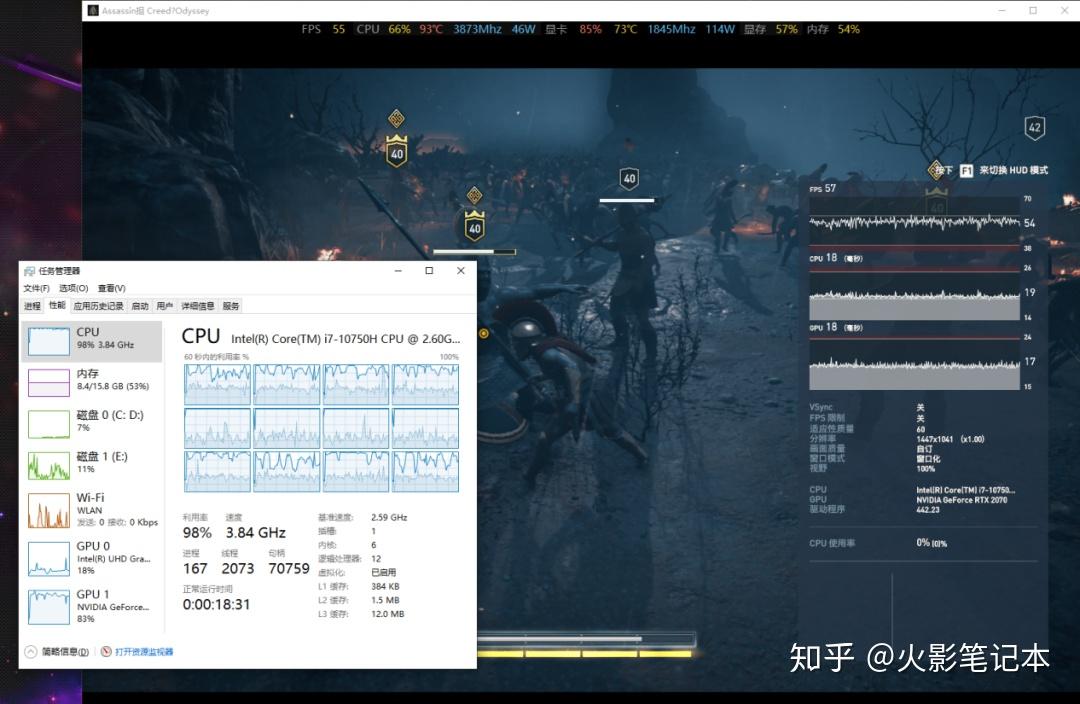Open the 选项(O) menu in Task Manager
Image resolution: width=1080 pixels, height=704 pixels.
click(x=74, y=288)
